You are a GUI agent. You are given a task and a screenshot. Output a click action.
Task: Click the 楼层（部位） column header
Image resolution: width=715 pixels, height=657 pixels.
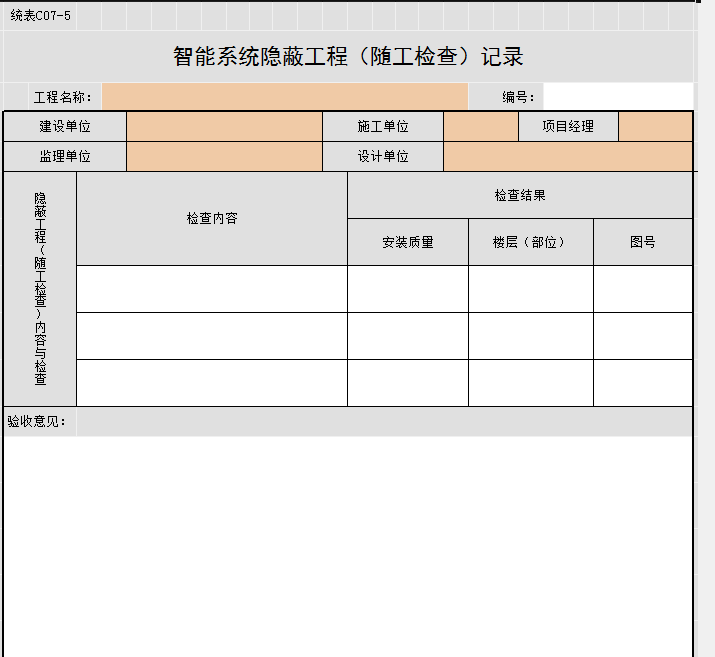pyautogui.click(x=530, y=242)
